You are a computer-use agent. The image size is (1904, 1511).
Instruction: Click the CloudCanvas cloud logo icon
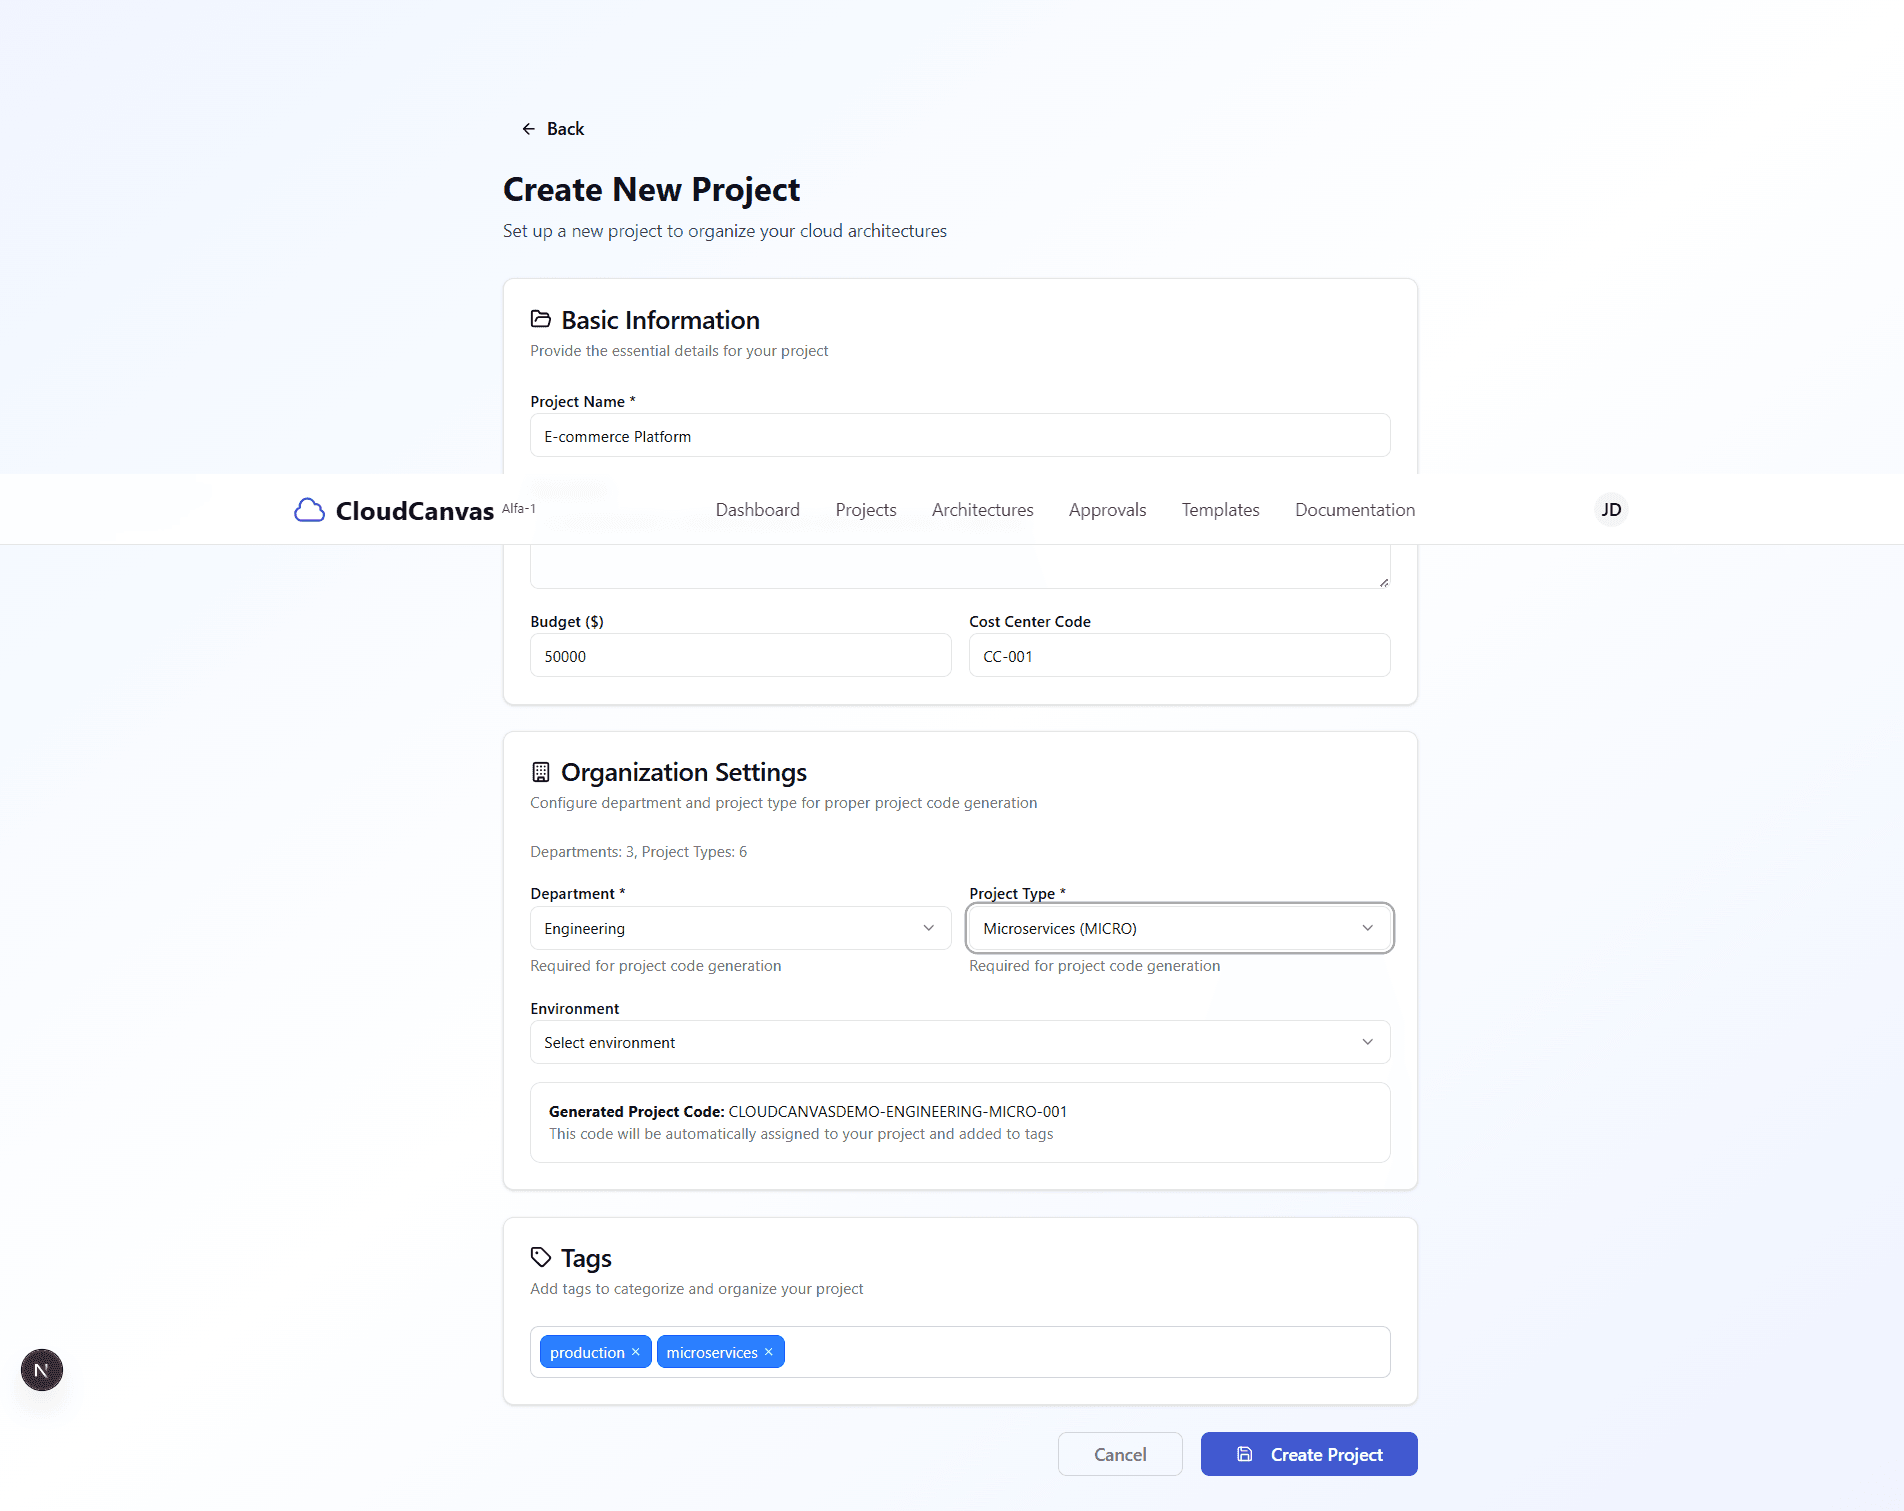(309, 509)
